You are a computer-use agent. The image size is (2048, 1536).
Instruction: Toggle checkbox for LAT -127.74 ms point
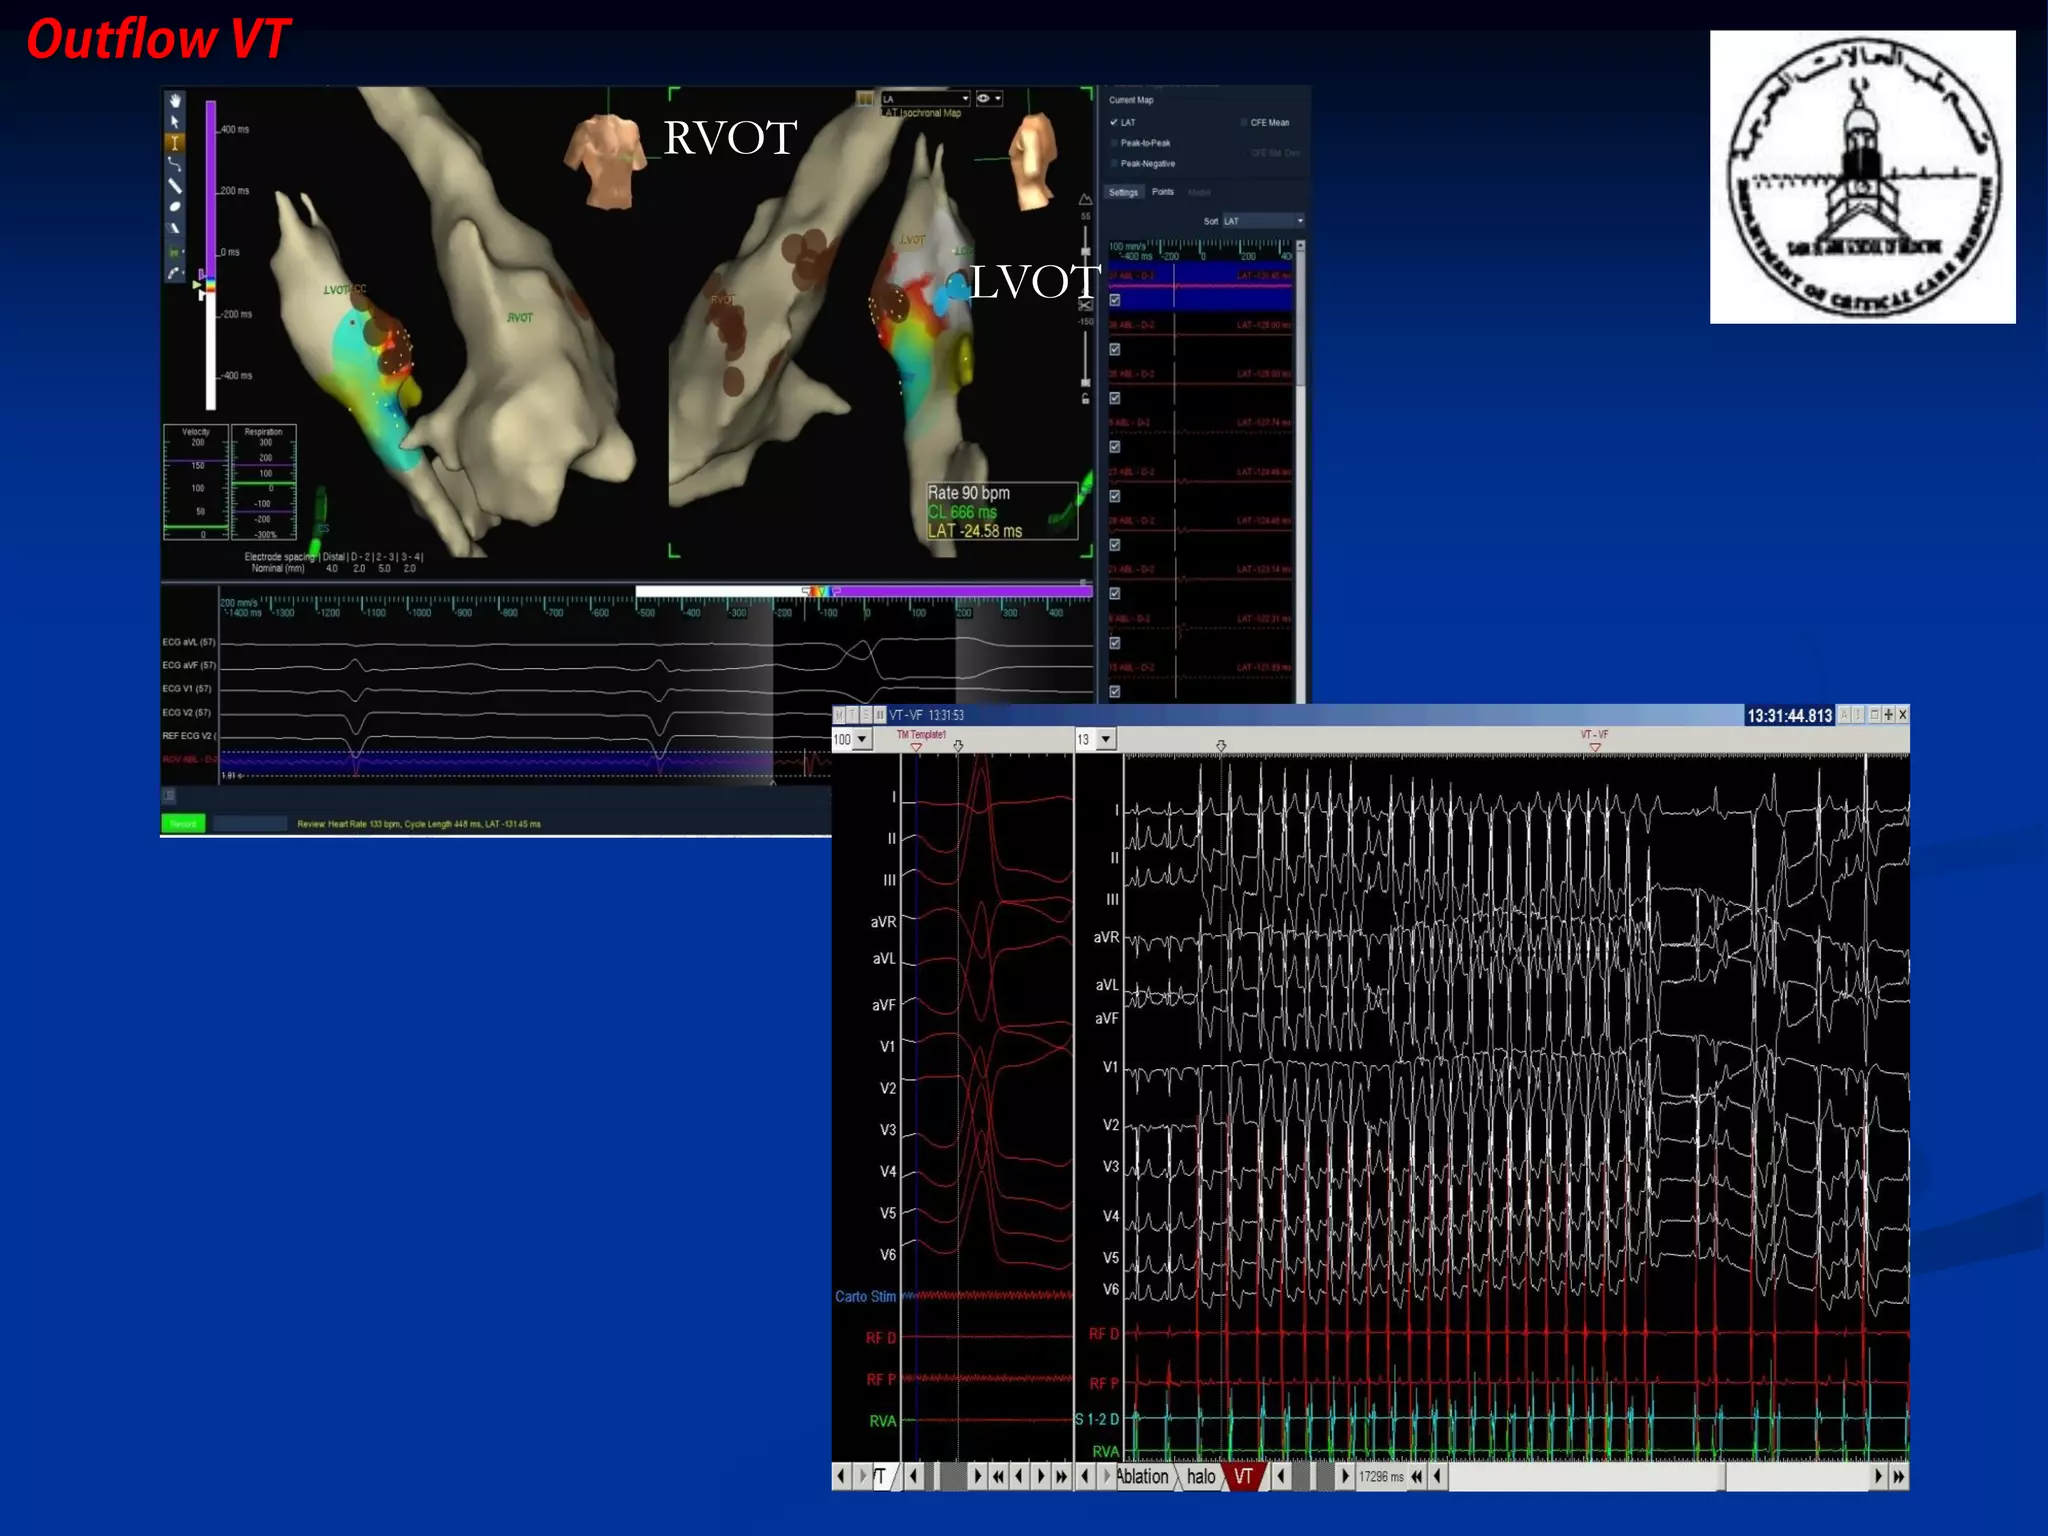(x=1114, y=447)
